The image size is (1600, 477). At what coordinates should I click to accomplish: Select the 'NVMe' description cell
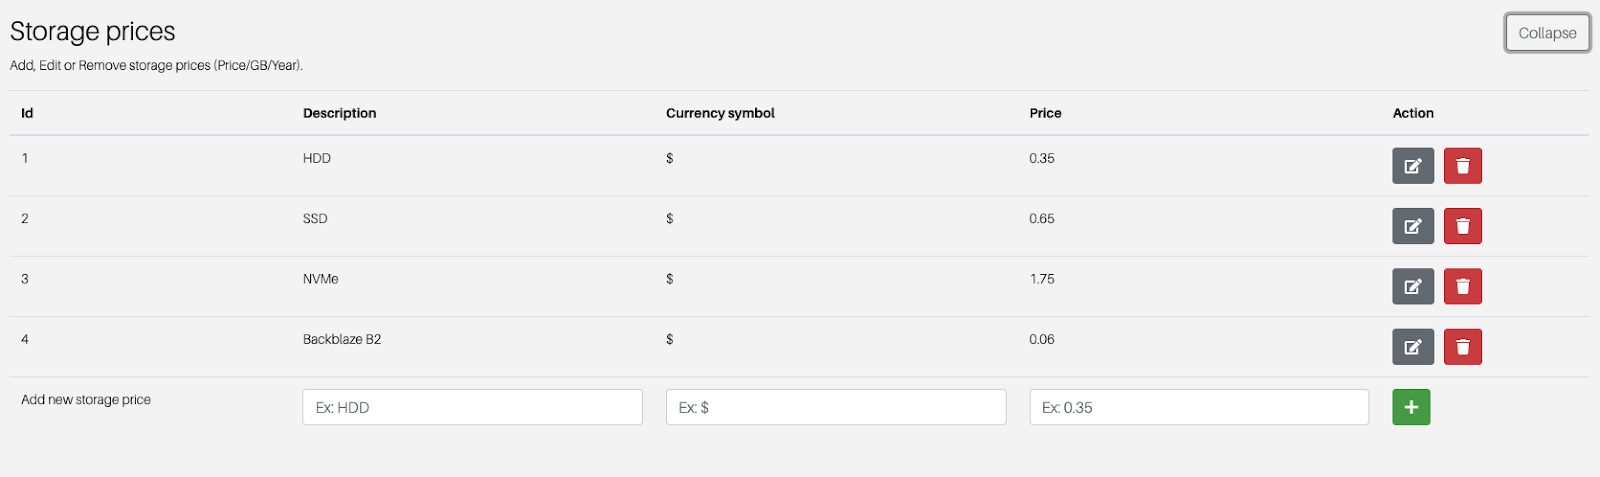[x=321, y=279]
